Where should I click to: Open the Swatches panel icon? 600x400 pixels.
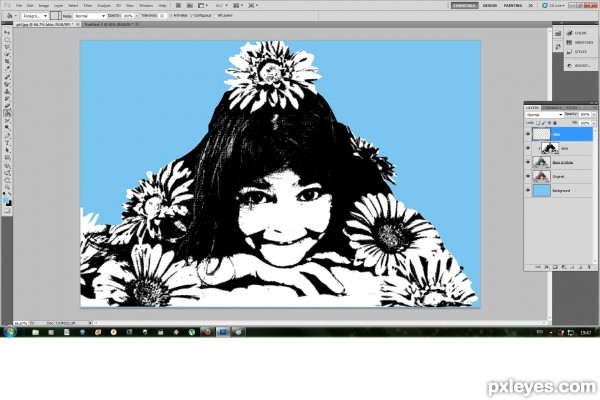click(x=569, y=42)
